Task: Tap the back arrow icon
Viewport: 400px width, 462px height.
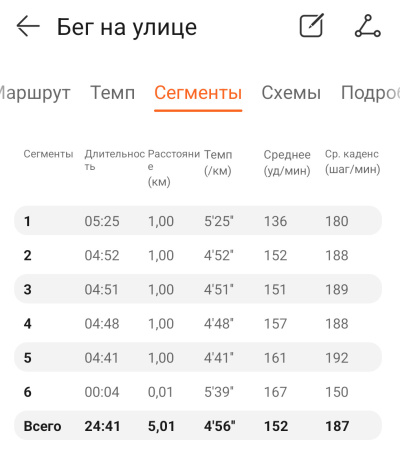Action: coord(28,26)
